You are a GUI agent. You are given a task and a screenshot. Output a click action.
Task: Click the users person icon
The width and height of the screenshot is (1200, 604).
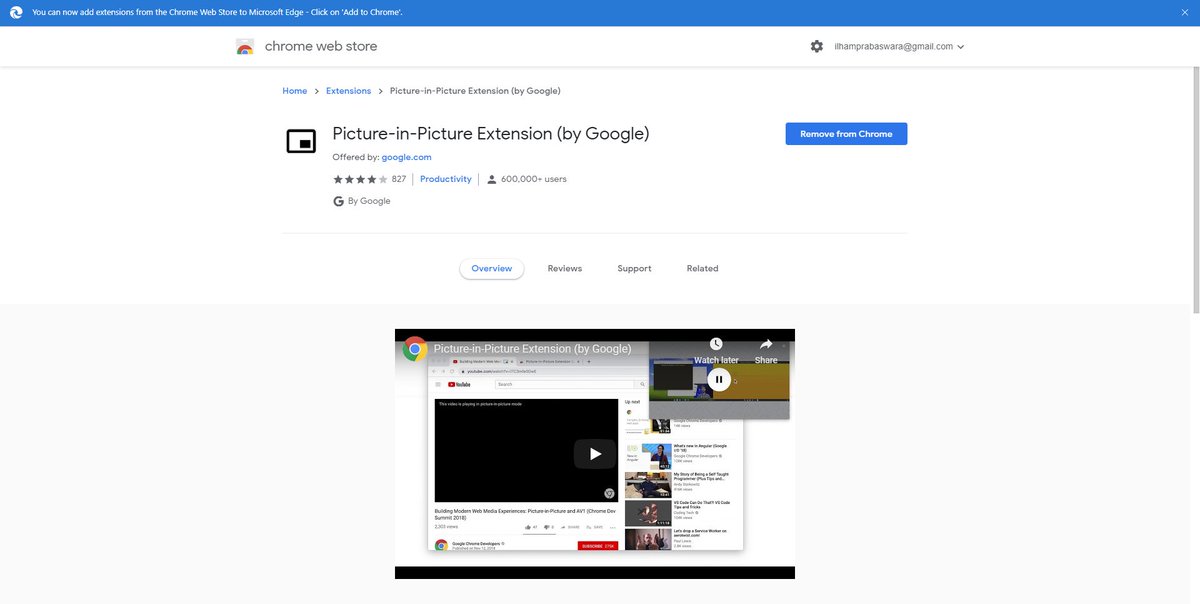coord(492,180)
